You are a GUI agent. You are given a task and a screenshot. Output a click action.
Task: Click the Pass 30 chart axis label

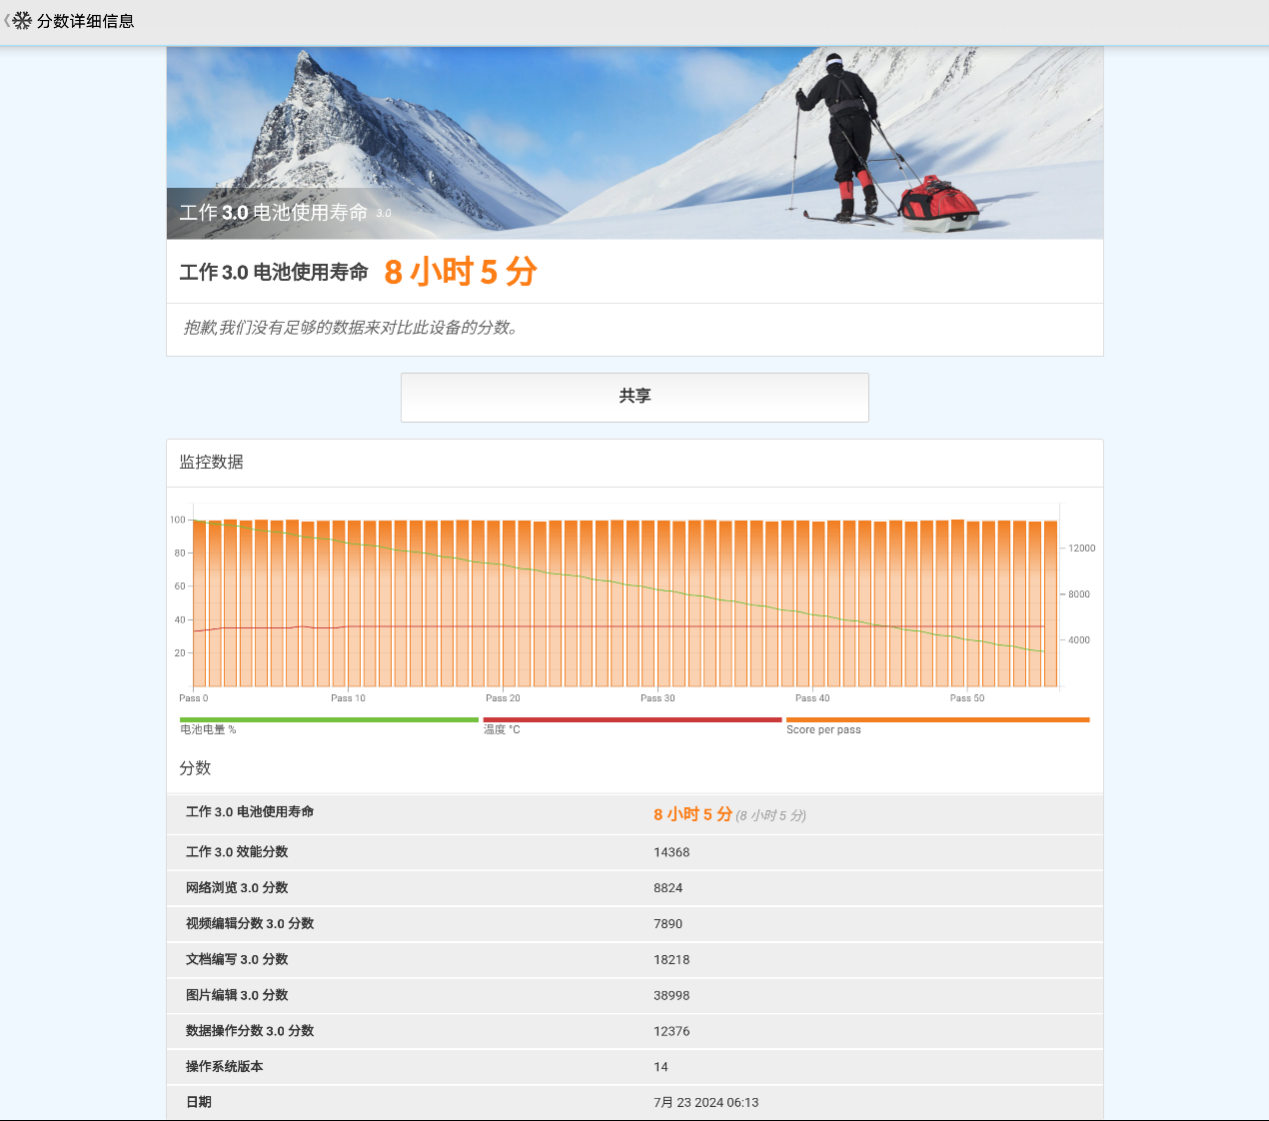[657, 698]
